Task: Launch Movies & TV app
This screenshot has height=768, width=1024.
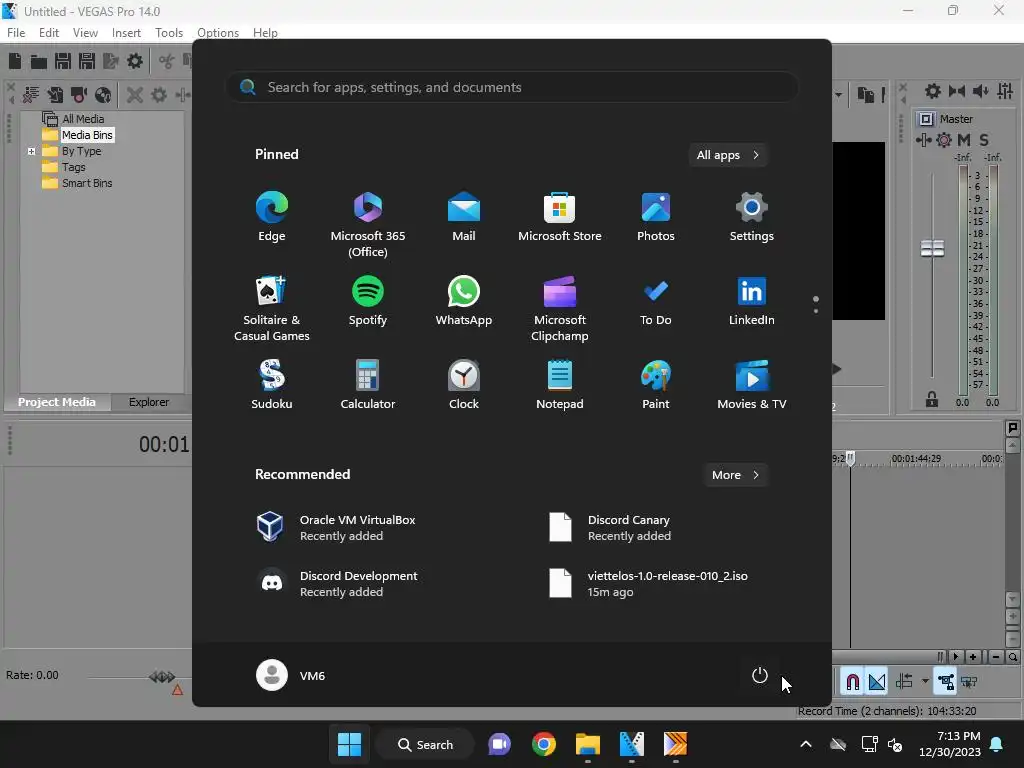Action: pyautogui.click(x=752, y=385)
